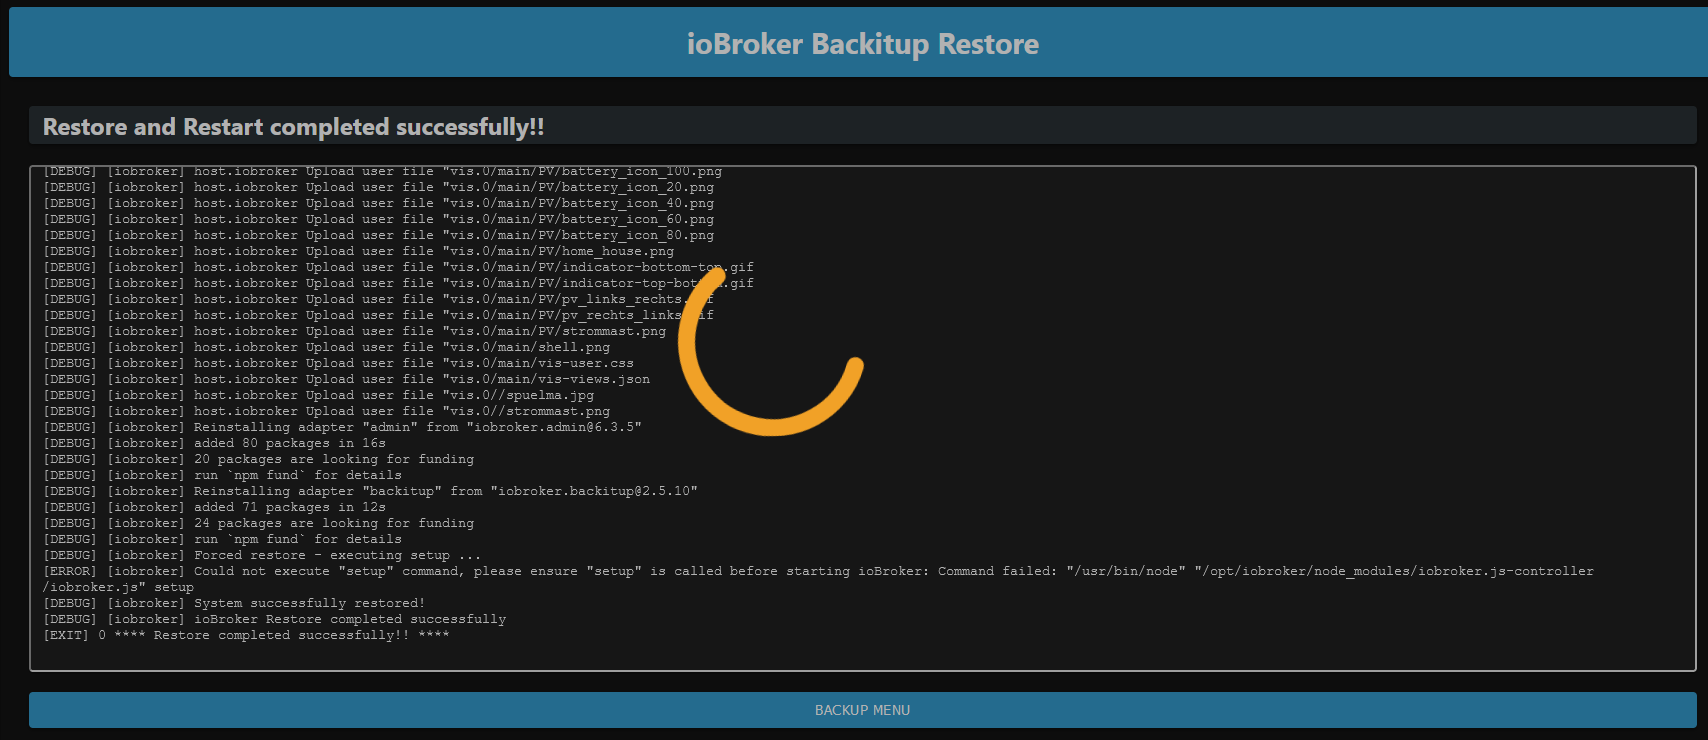Click the vis-user.css upload log line
The height and width of the screenshot is (740, 1708).
coord(338,363)
